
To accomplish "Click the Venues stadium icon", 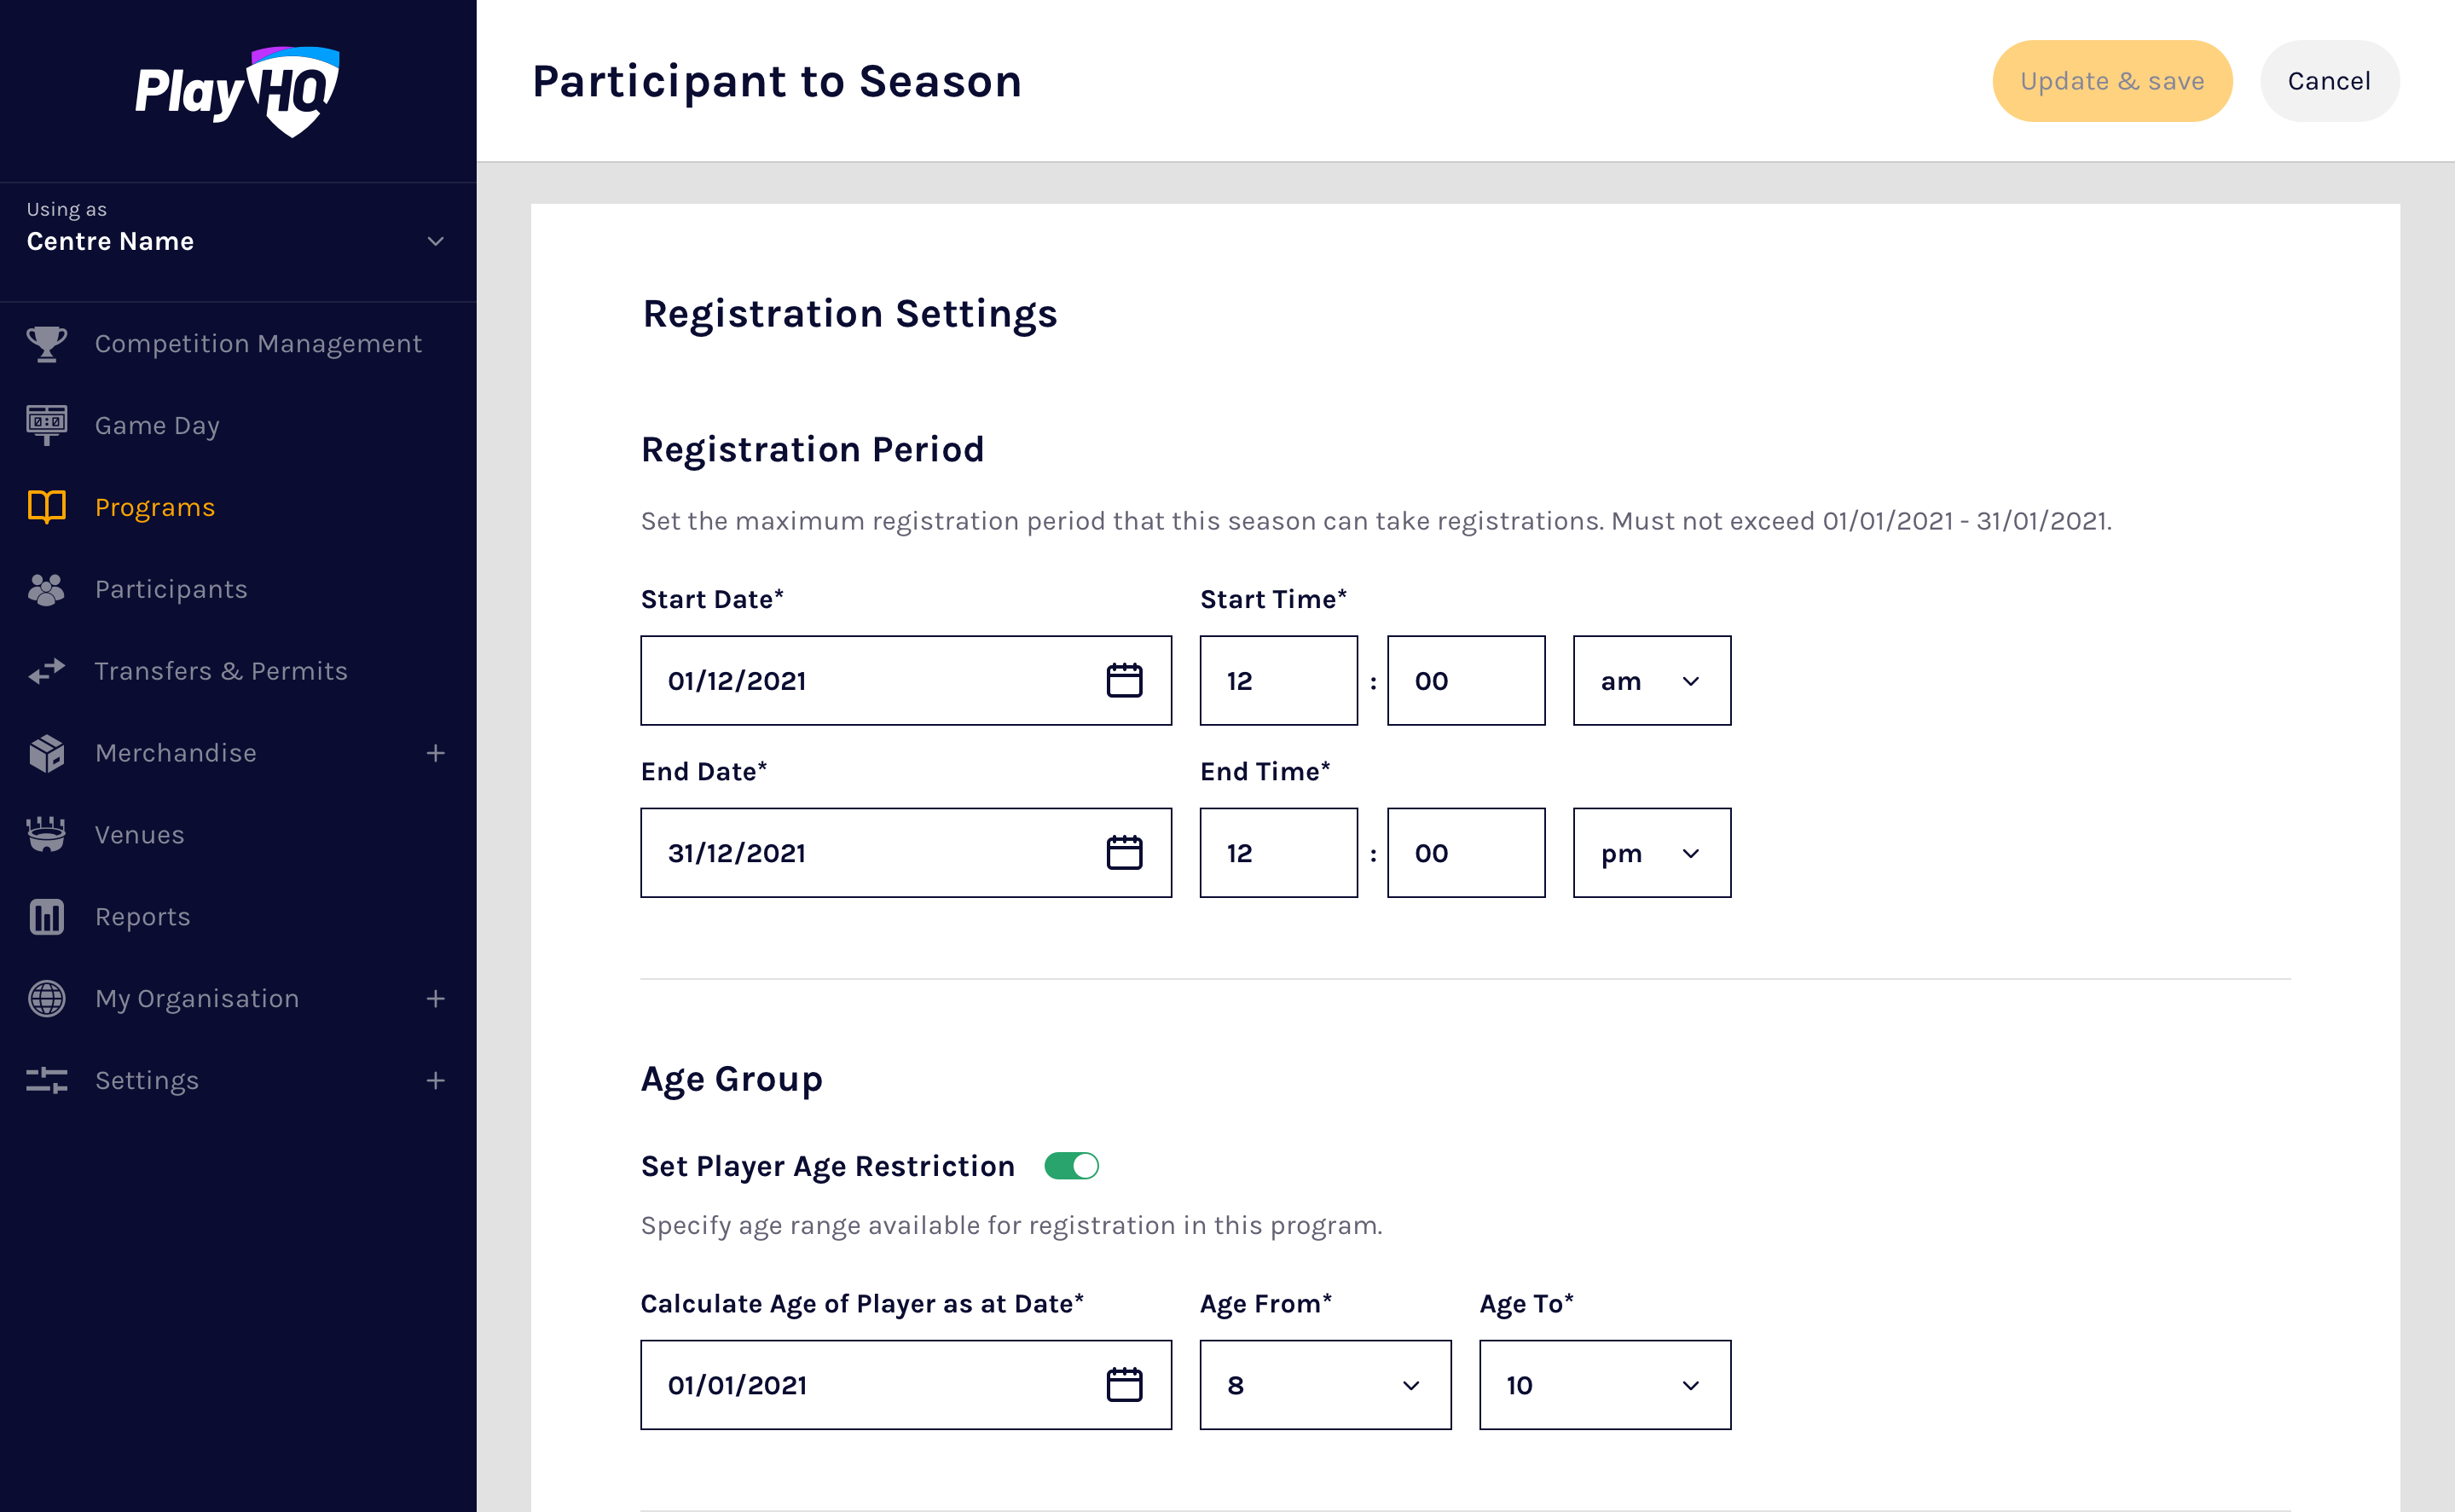I will point(46,835).
